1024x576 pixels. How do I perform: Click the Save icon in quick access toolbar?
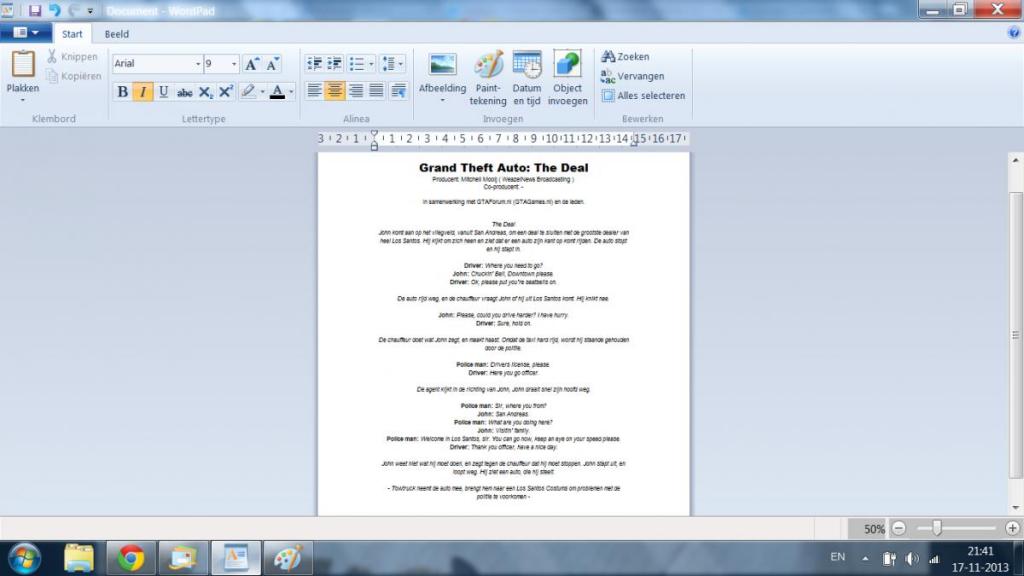[35, 10]
